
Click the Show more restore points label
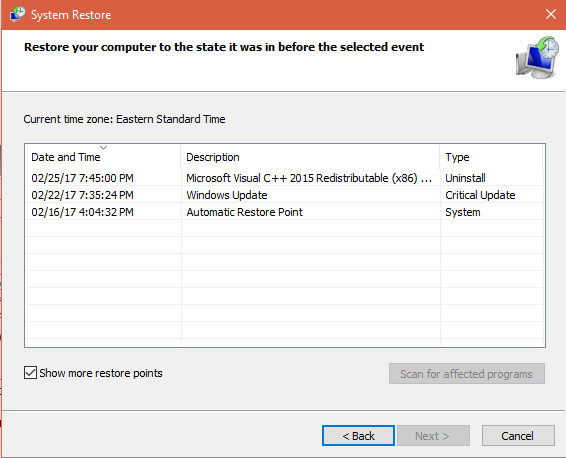point(101,373)
